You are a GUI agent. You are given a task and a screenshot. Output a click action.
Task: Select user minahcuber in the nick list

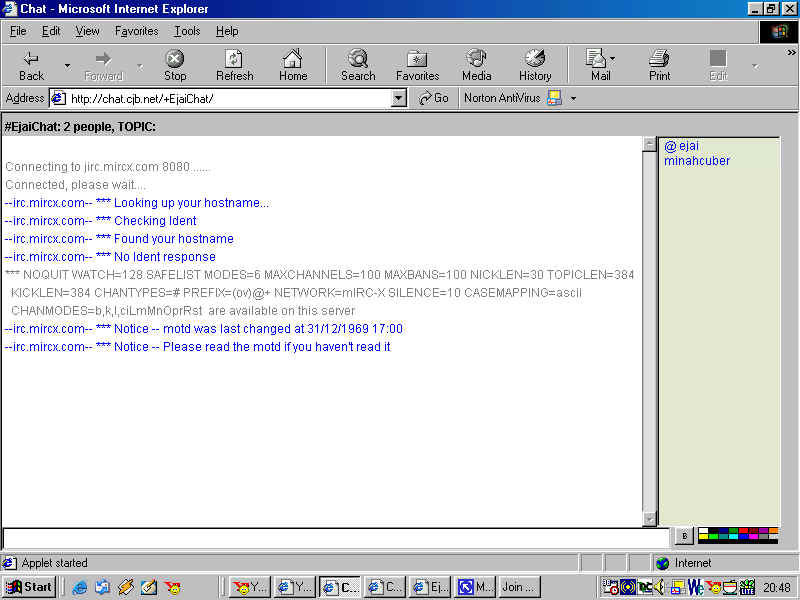[697, 161]
